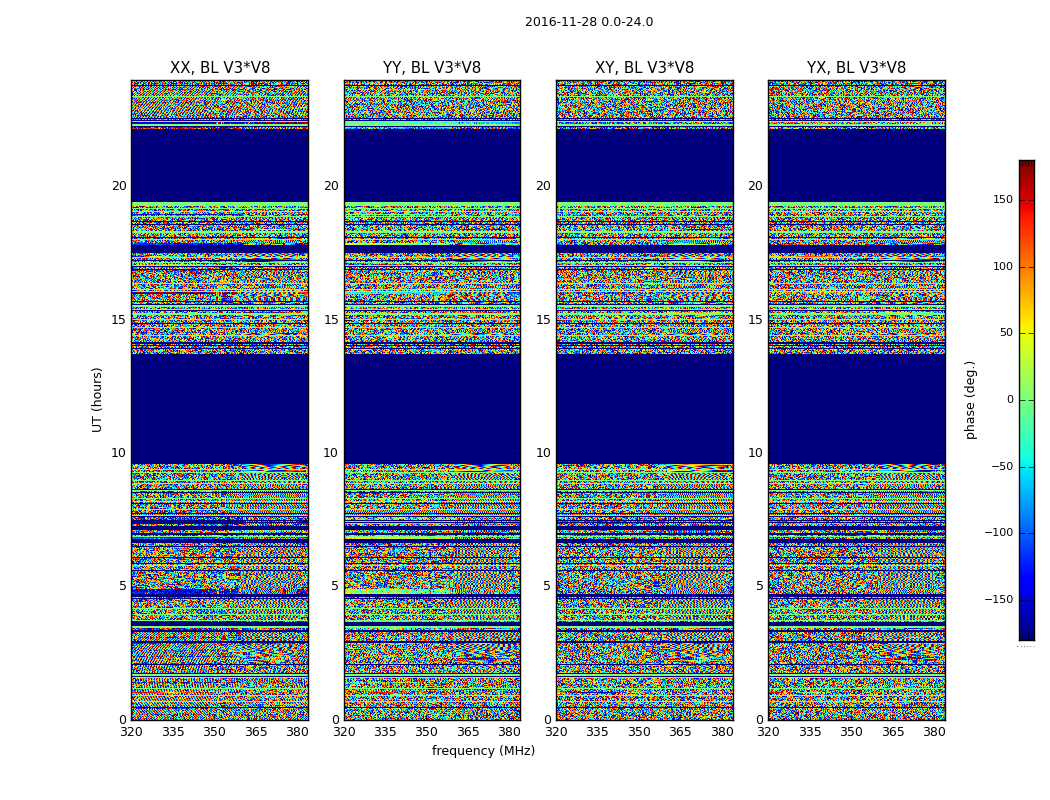Select the 'YY, BL V3*V8' panel title
The height and width of the screenshot is (800, 1050).
pos(432,68)
